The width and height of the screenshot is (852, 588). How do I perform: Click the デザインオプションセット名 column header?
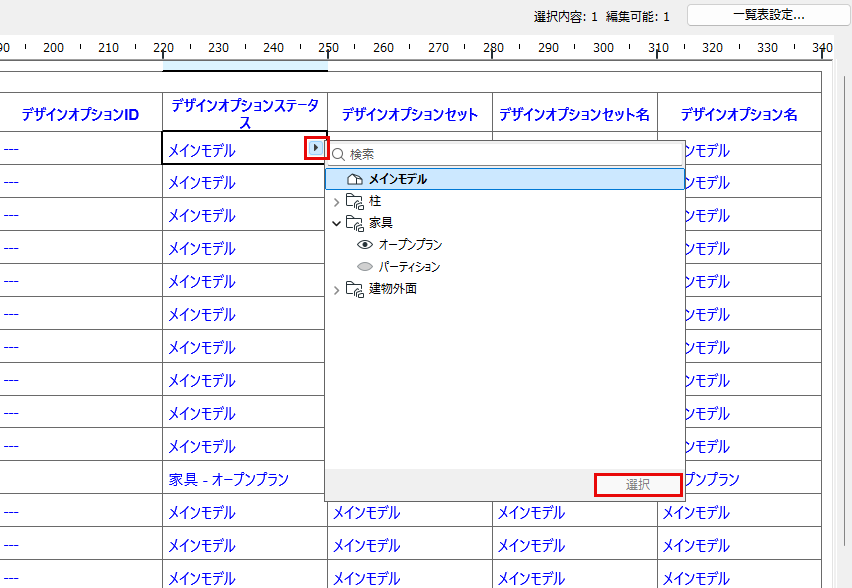coord(574,114)
